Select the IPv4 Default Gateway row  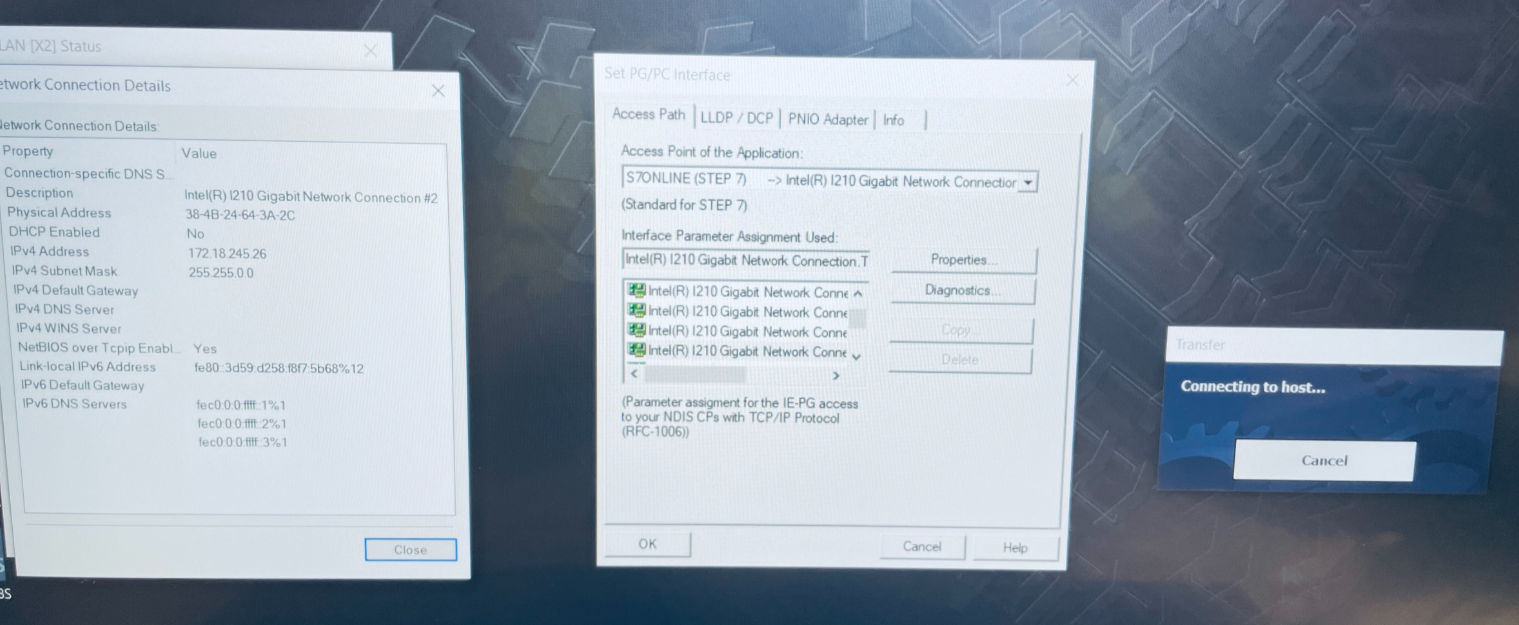(x=228, y=291)
